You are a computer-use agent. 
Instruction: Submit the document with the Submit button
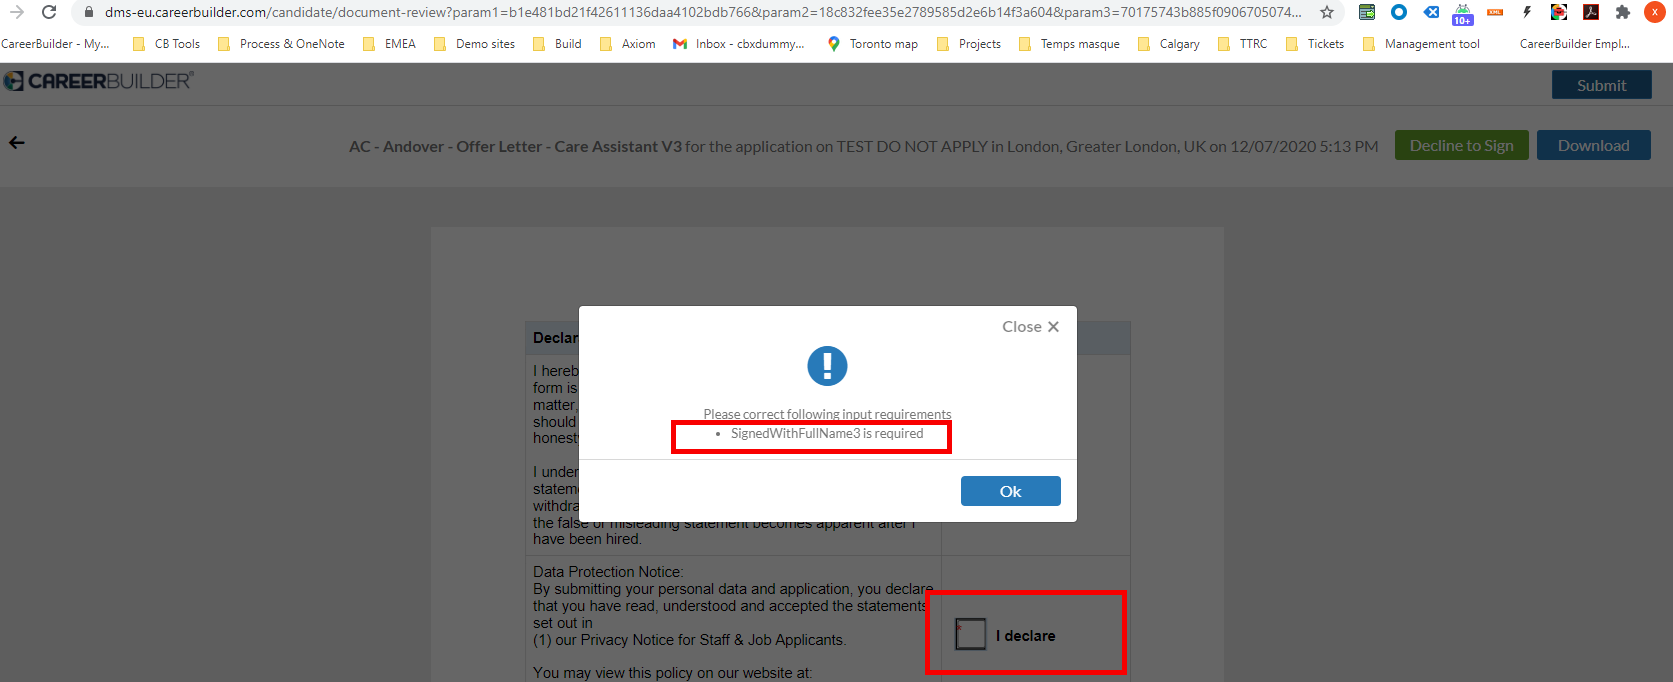(1602, 85)
